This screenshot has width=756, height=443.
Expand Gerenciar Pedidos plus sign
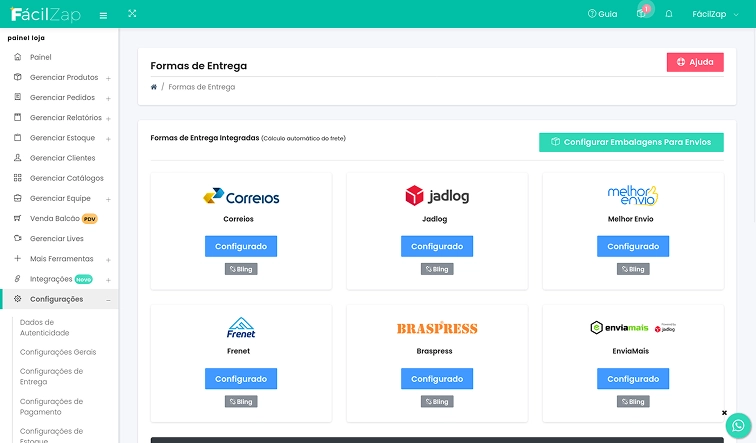pos(108,98)
